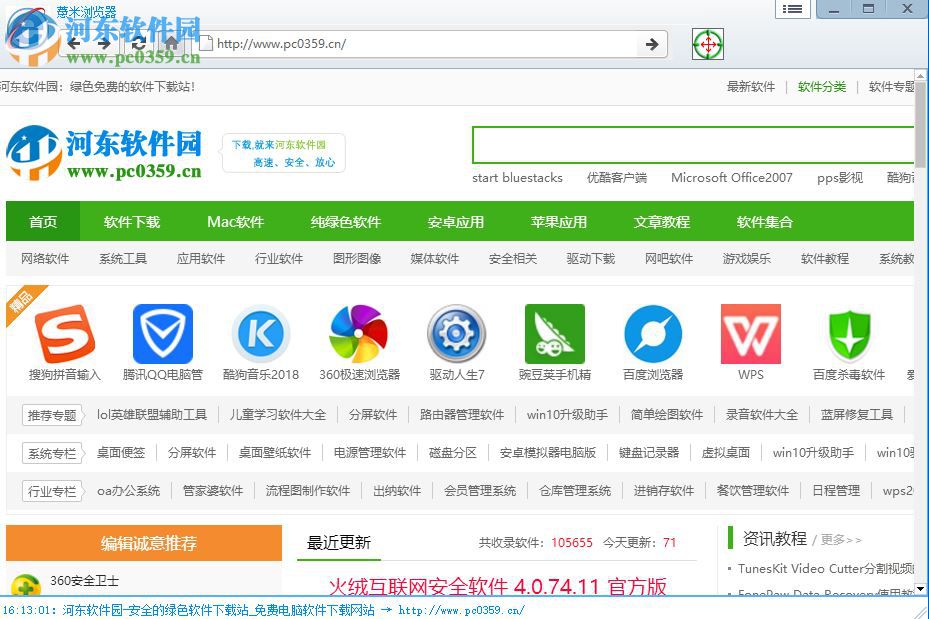Open the Wandoujia phone assistant icon

(x=555, y=333)
